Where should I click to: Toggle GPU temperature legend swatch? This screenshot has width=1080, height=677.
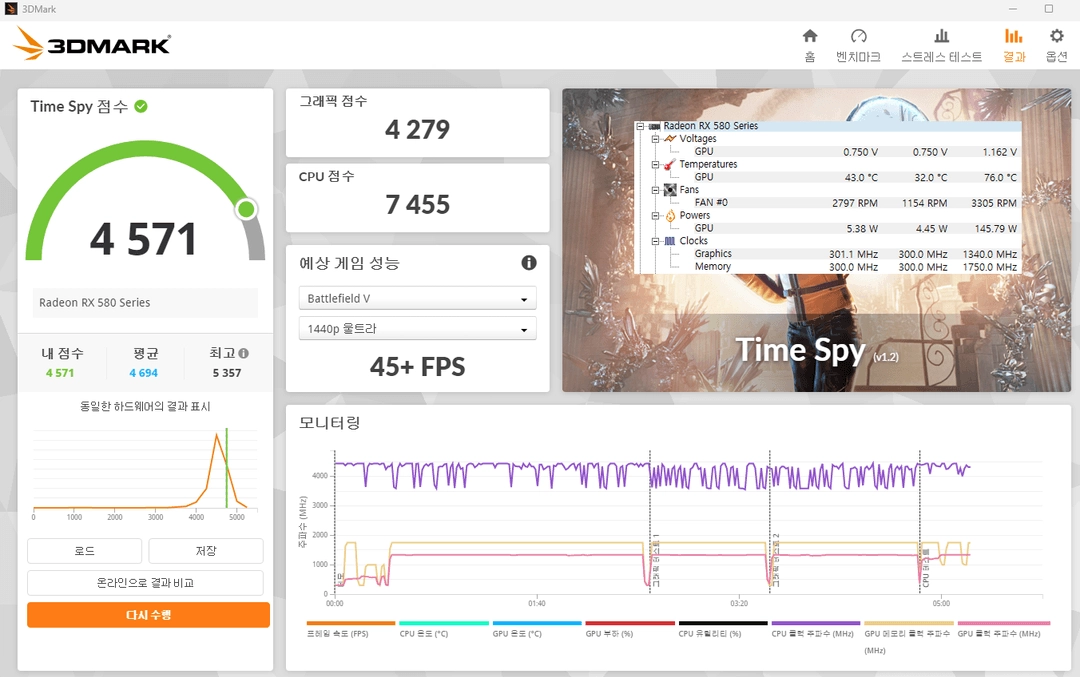pos(537,623)
